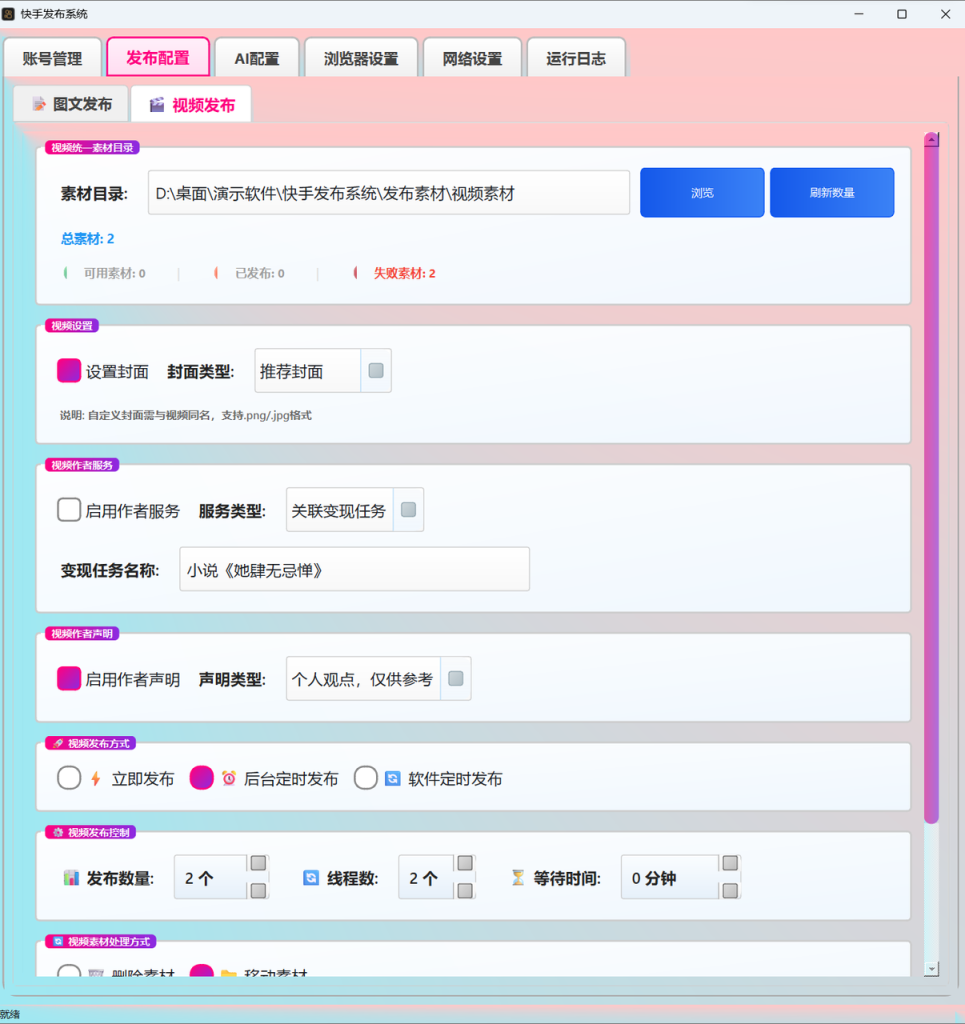Click the bar chart icon next to 发布数量

71,878
